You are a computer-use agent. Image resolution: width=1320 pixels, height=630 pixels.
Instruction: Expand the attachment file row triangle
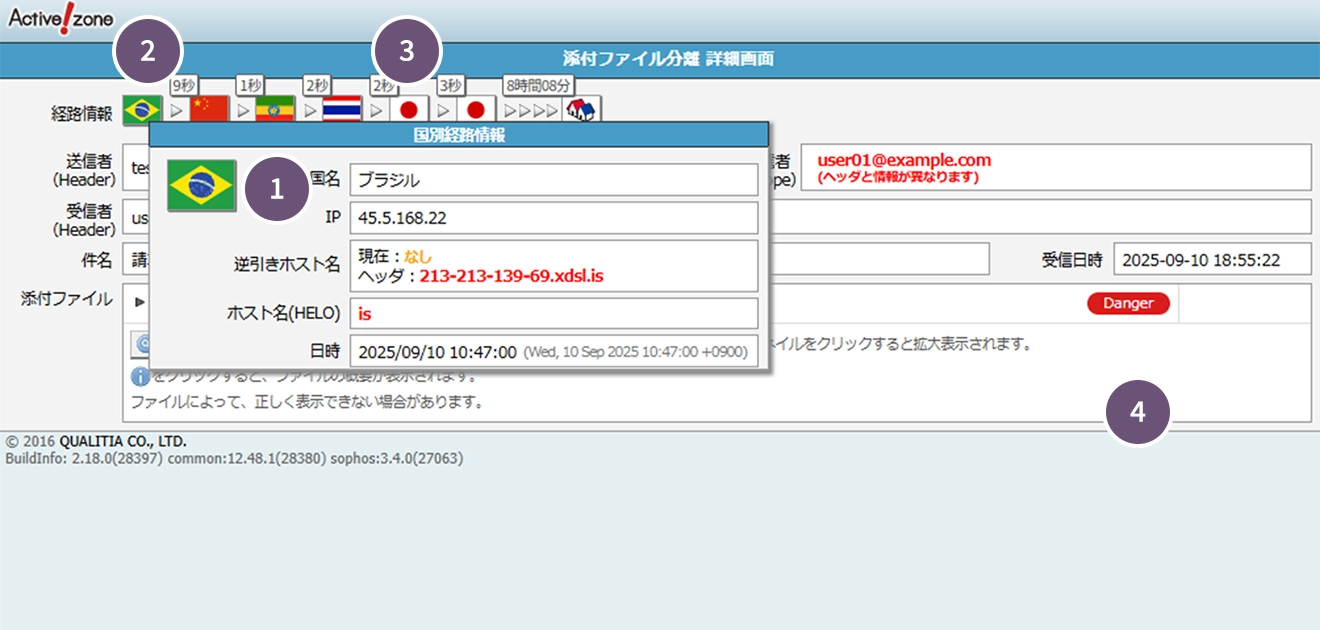click(140, 302)
